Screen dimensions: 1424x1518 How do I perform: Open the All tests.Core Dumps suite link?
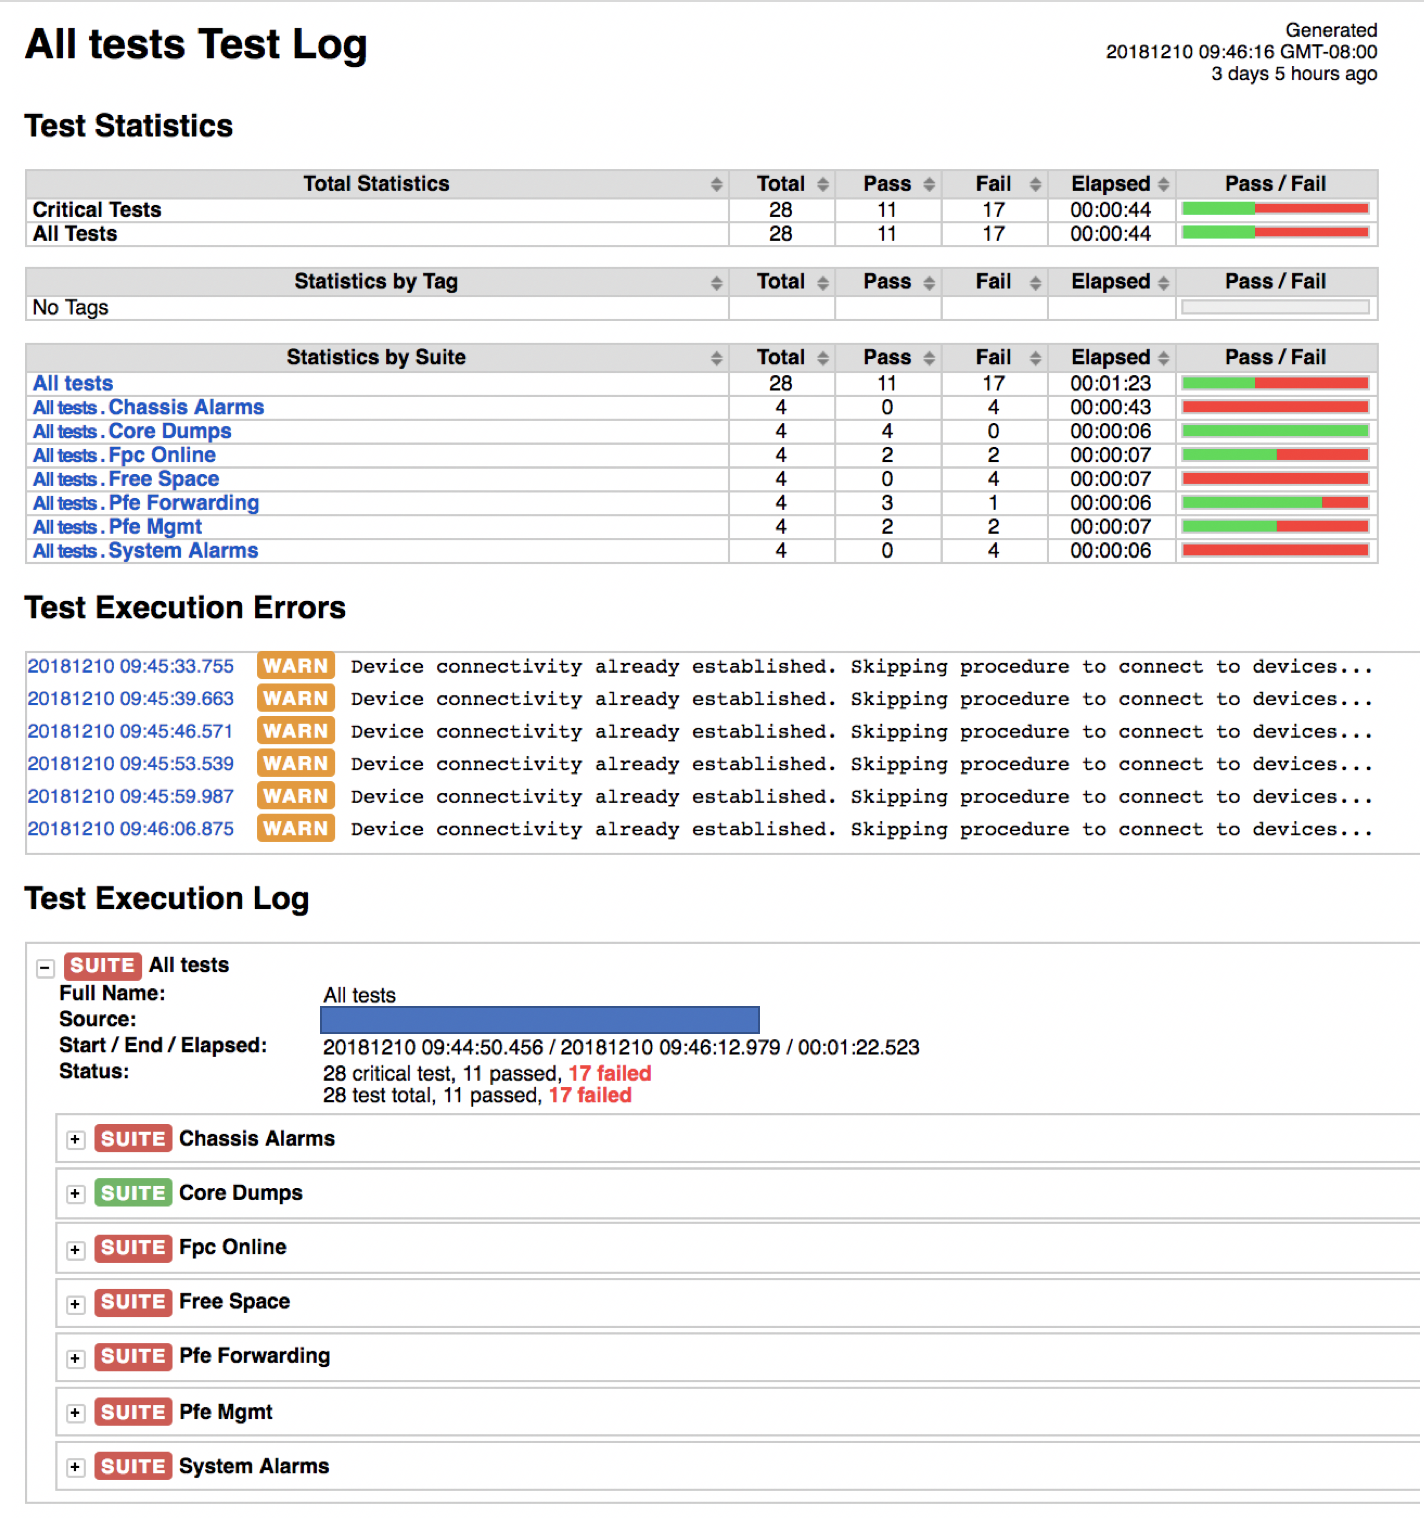(x=131, y=430)
